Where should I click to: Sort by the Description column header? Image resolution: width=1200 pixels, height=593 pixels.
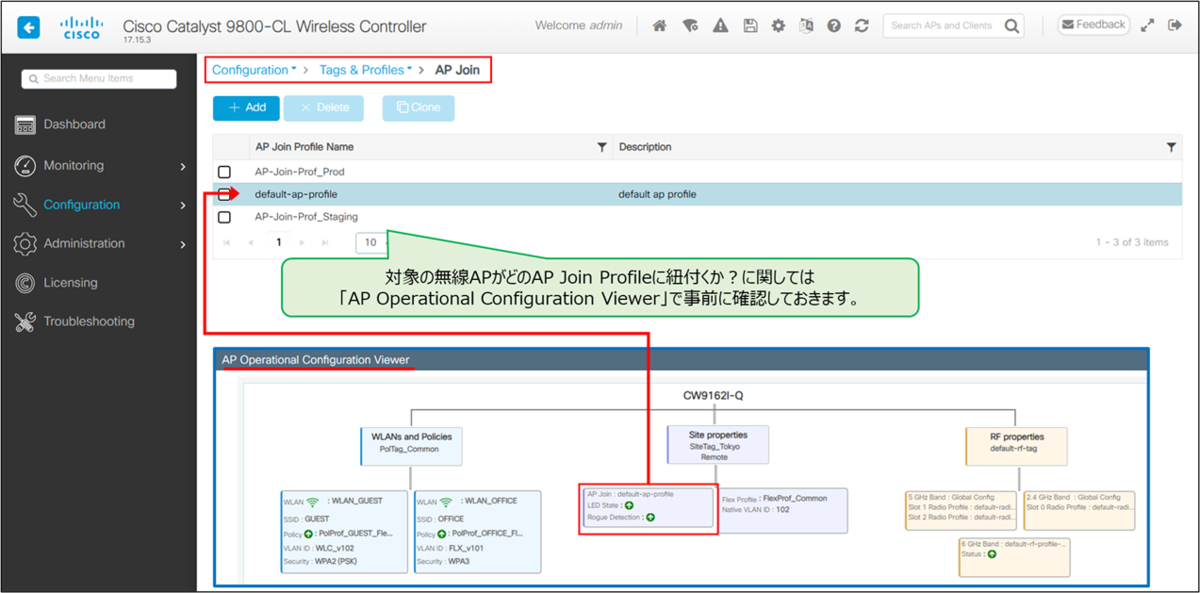[x=645, y=147]
